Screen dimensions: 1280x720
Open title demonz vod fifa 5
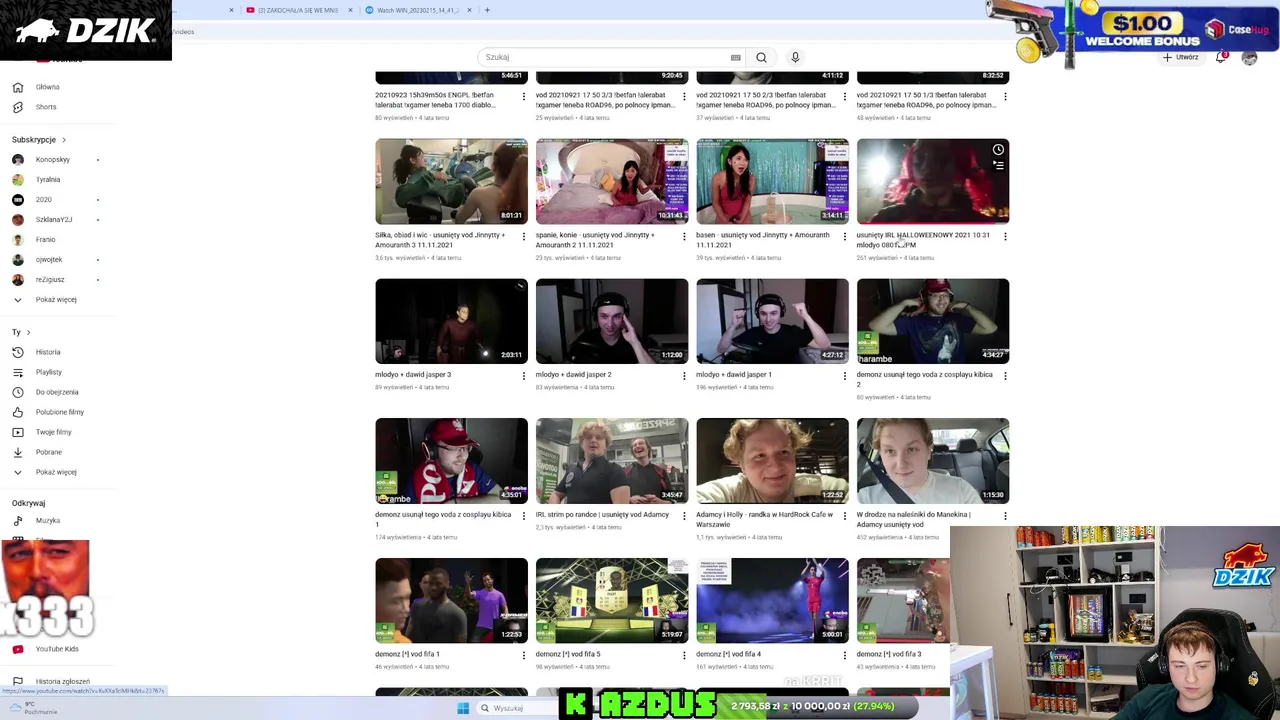pos(567,654)
